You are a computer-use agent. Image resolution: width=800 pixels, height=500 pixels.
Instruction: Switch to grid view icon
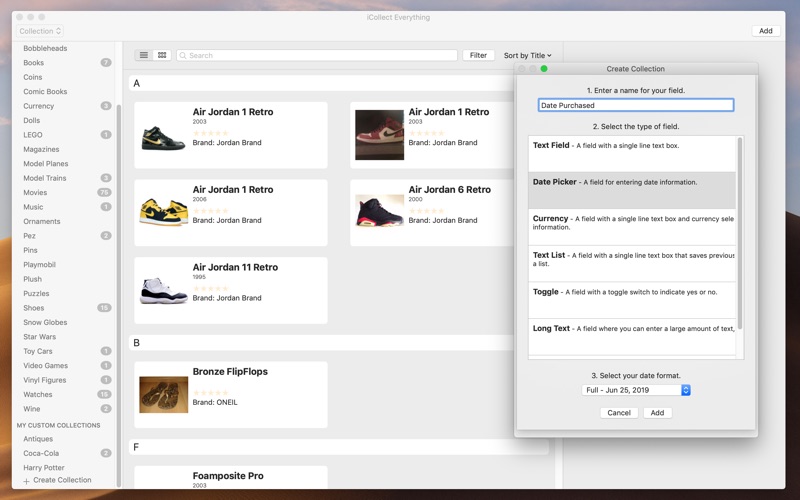tap(162, 55)
